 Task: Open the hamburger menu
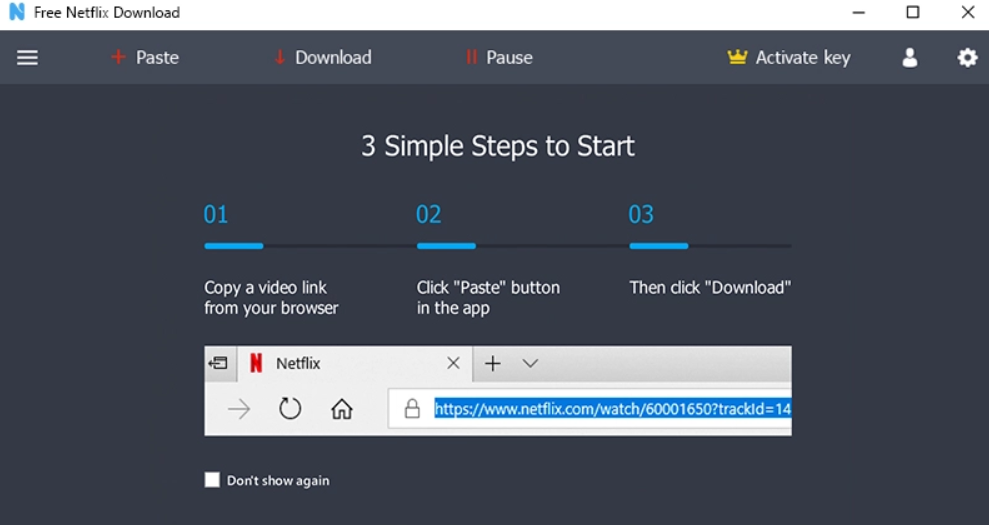coord(27,58)
